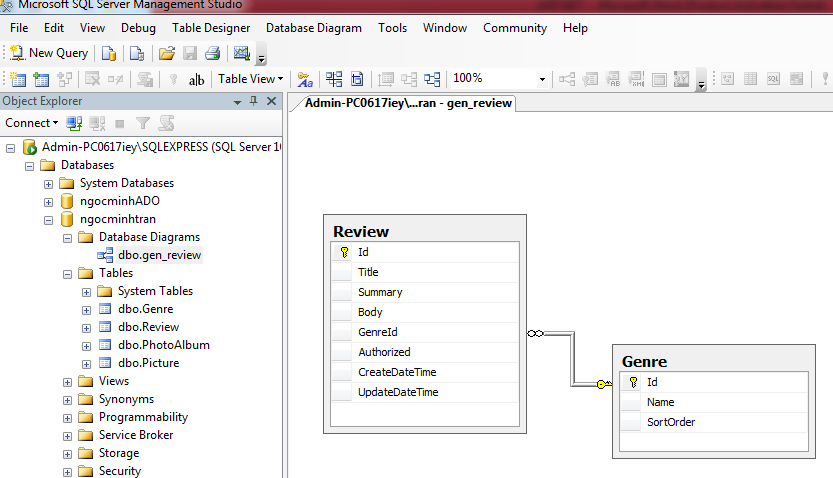Screen dimensions: 833x478
Task: Open file with the folder icon
Action: (x=167, y=53)
